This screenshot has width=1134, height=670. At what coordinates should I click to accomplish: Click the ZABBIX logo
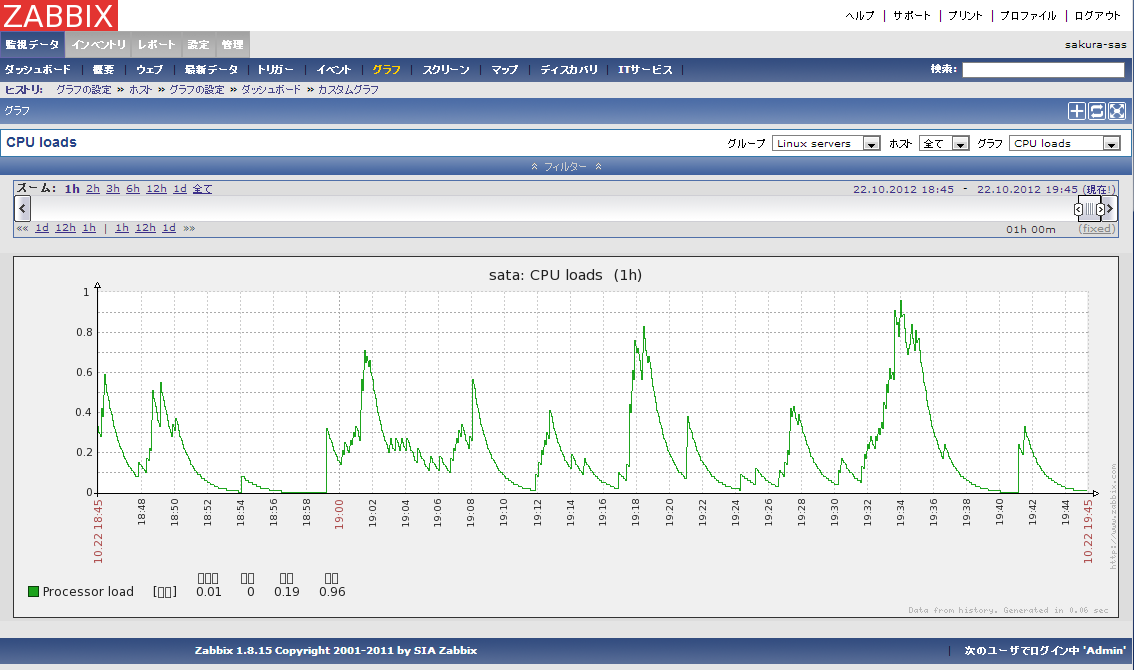[60, 15]
